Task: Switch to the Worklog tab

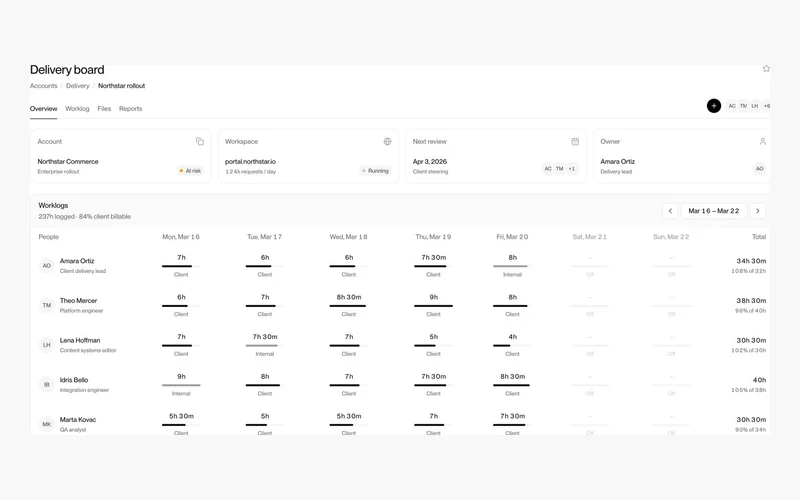Action: click(77, 109)
